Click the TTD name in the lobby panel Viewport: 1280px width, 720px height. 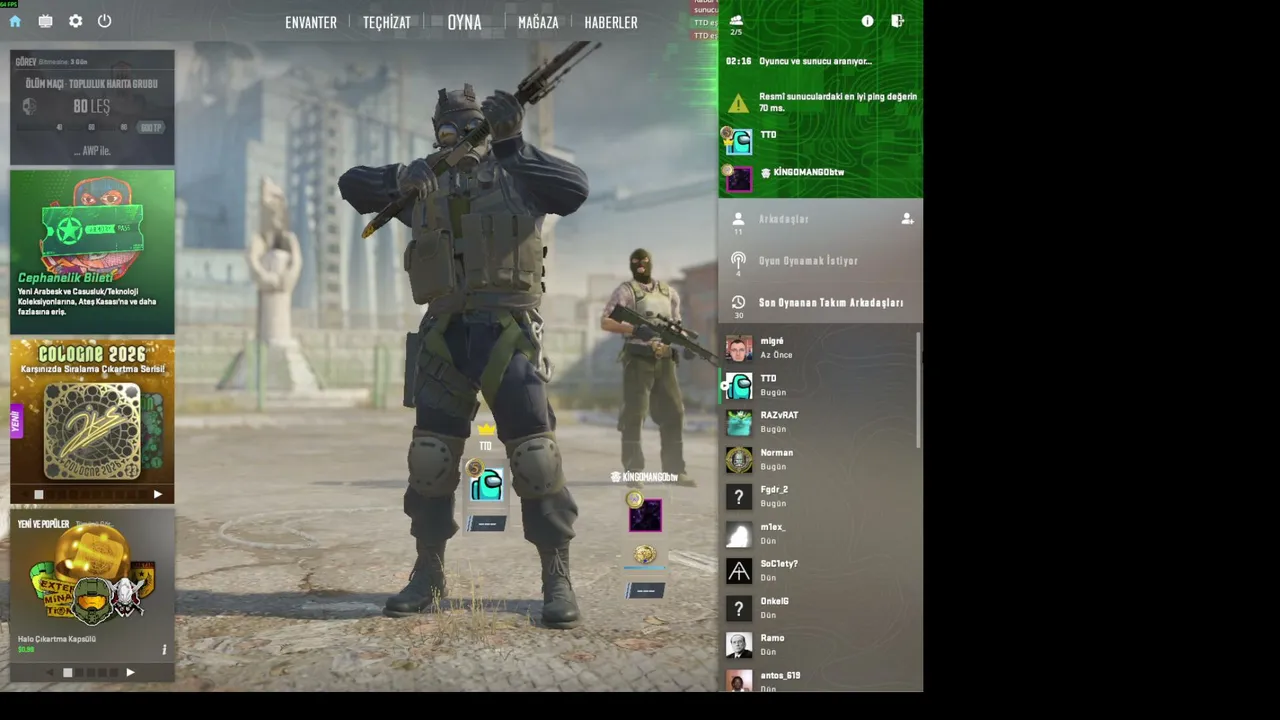[768, 135]
